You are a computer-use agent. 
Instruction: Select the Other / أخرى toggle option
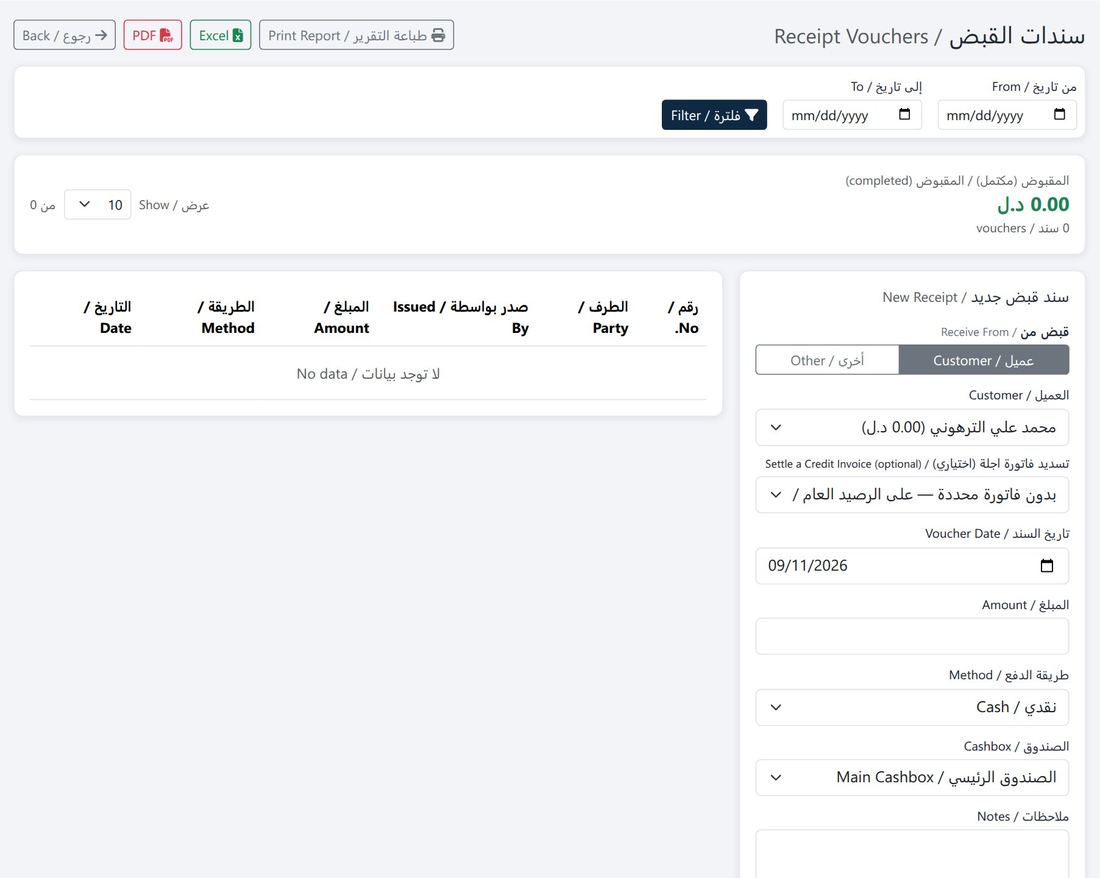tap(827, 360)
